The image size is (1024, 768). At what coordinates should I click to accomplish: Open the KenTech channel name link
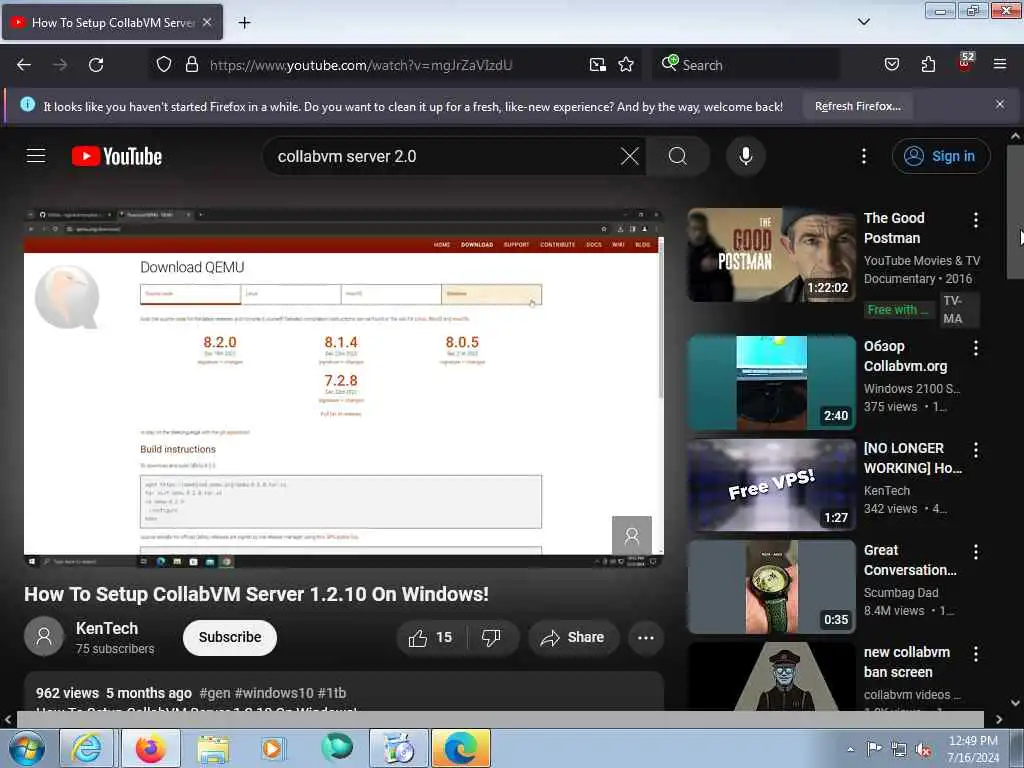click(x=107, y=628)
